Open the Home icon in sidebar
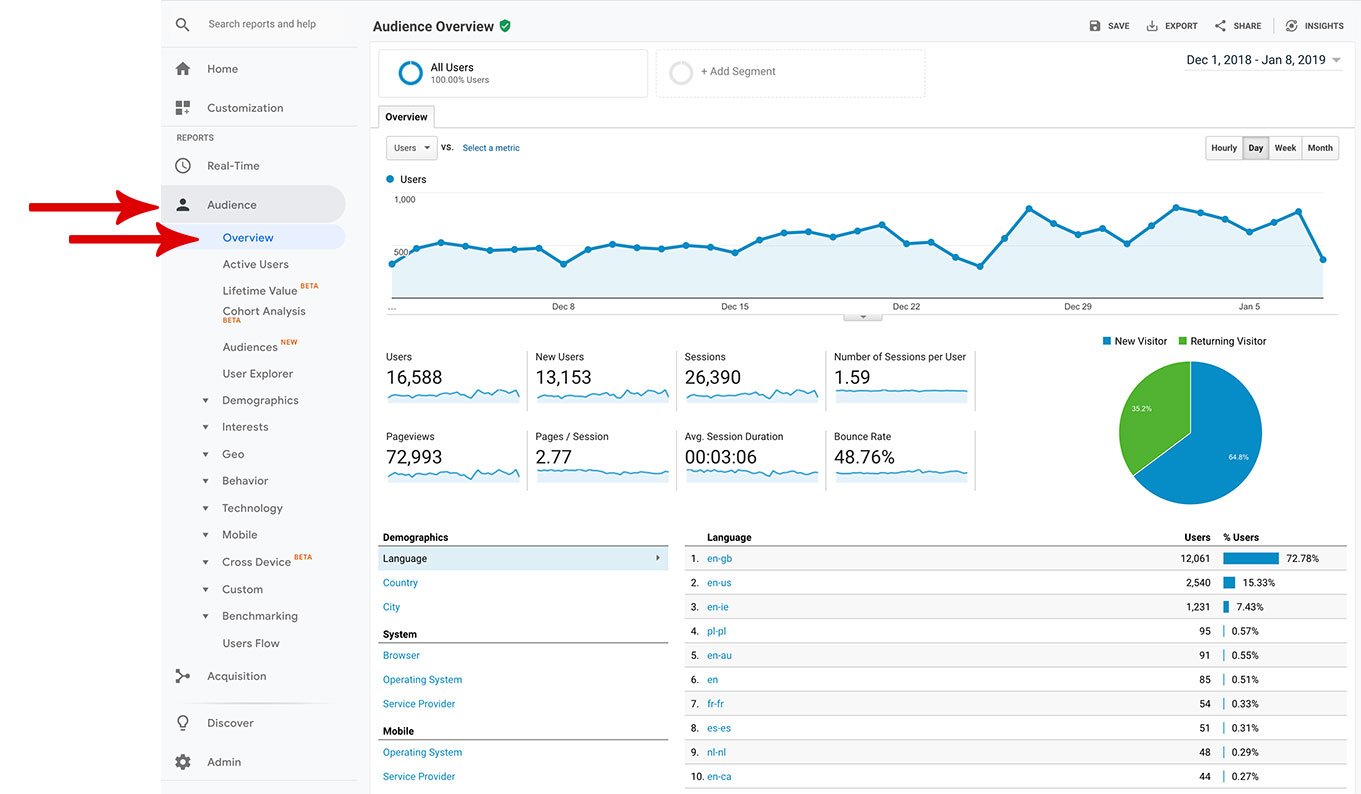1361x794 pixels. tap(182, 69)
